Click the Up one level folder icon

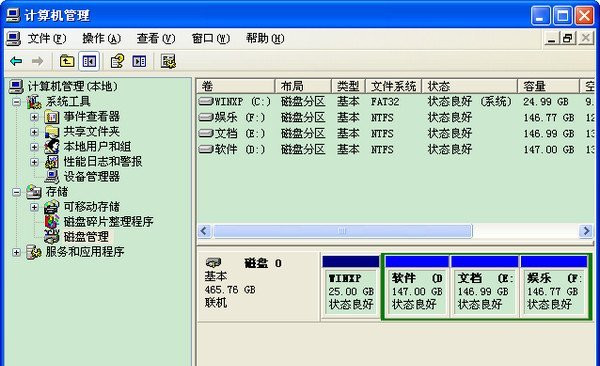coord(67,61)
